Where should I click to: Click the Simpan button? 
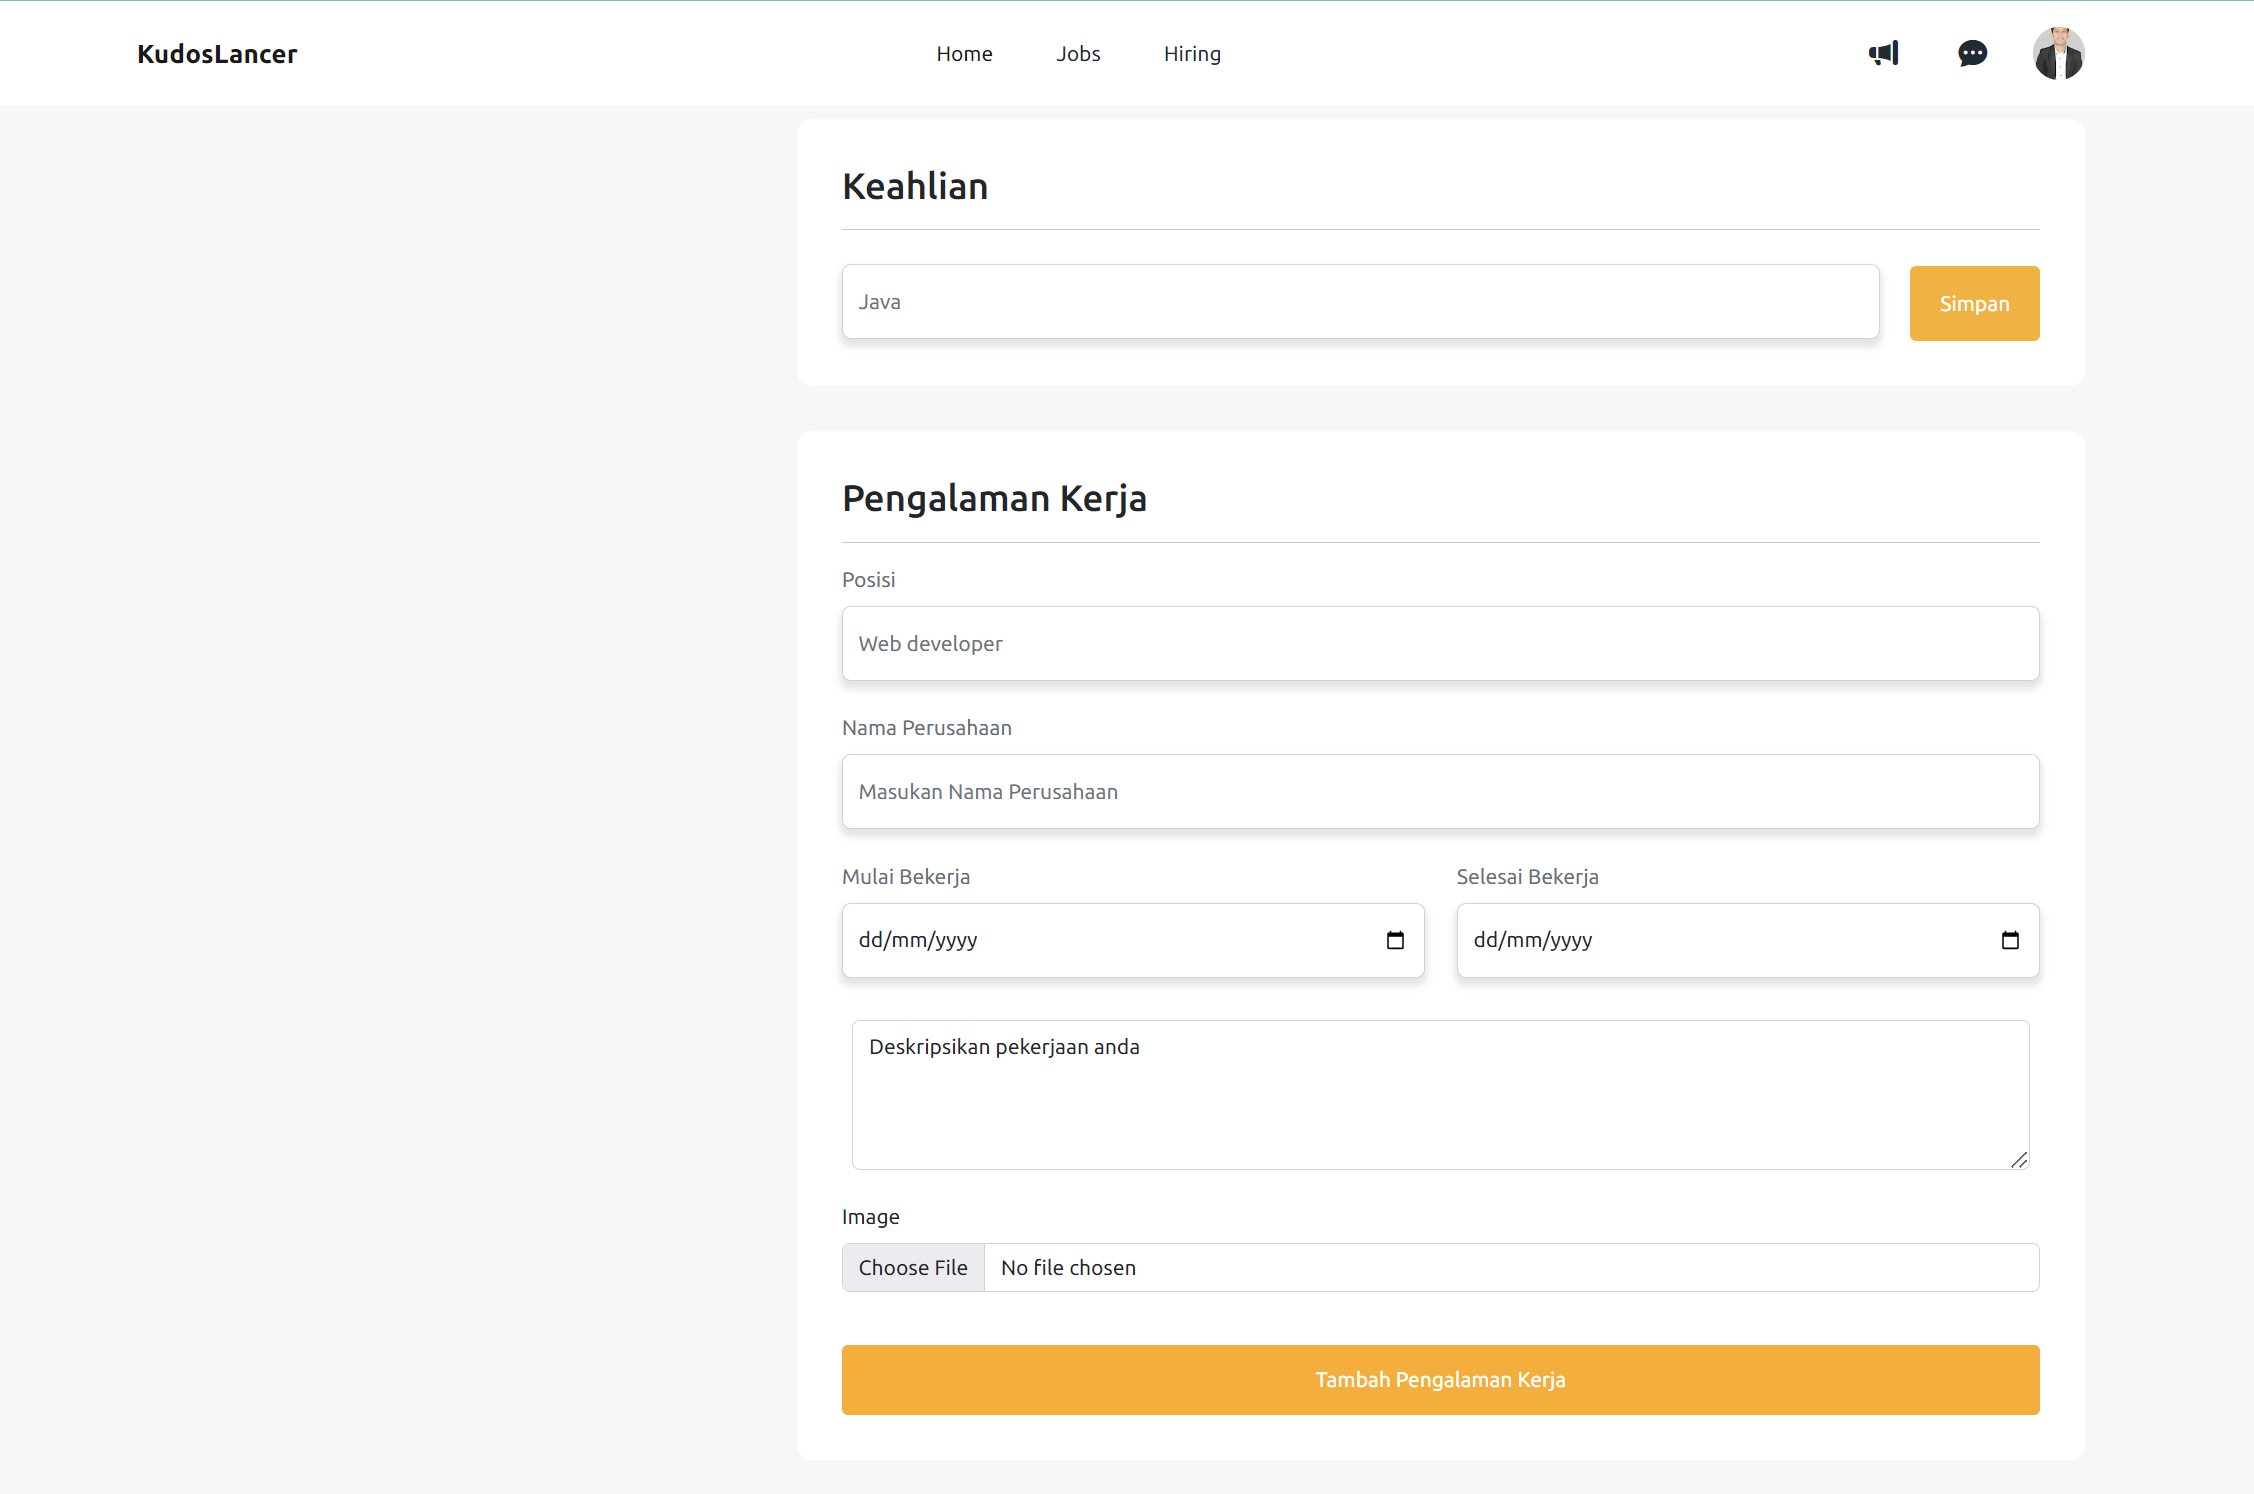(1974, 303)
